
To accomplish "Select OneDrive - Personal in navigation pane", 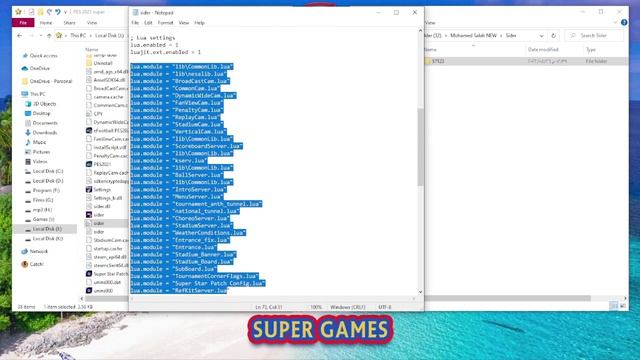I will pos(51,81).
